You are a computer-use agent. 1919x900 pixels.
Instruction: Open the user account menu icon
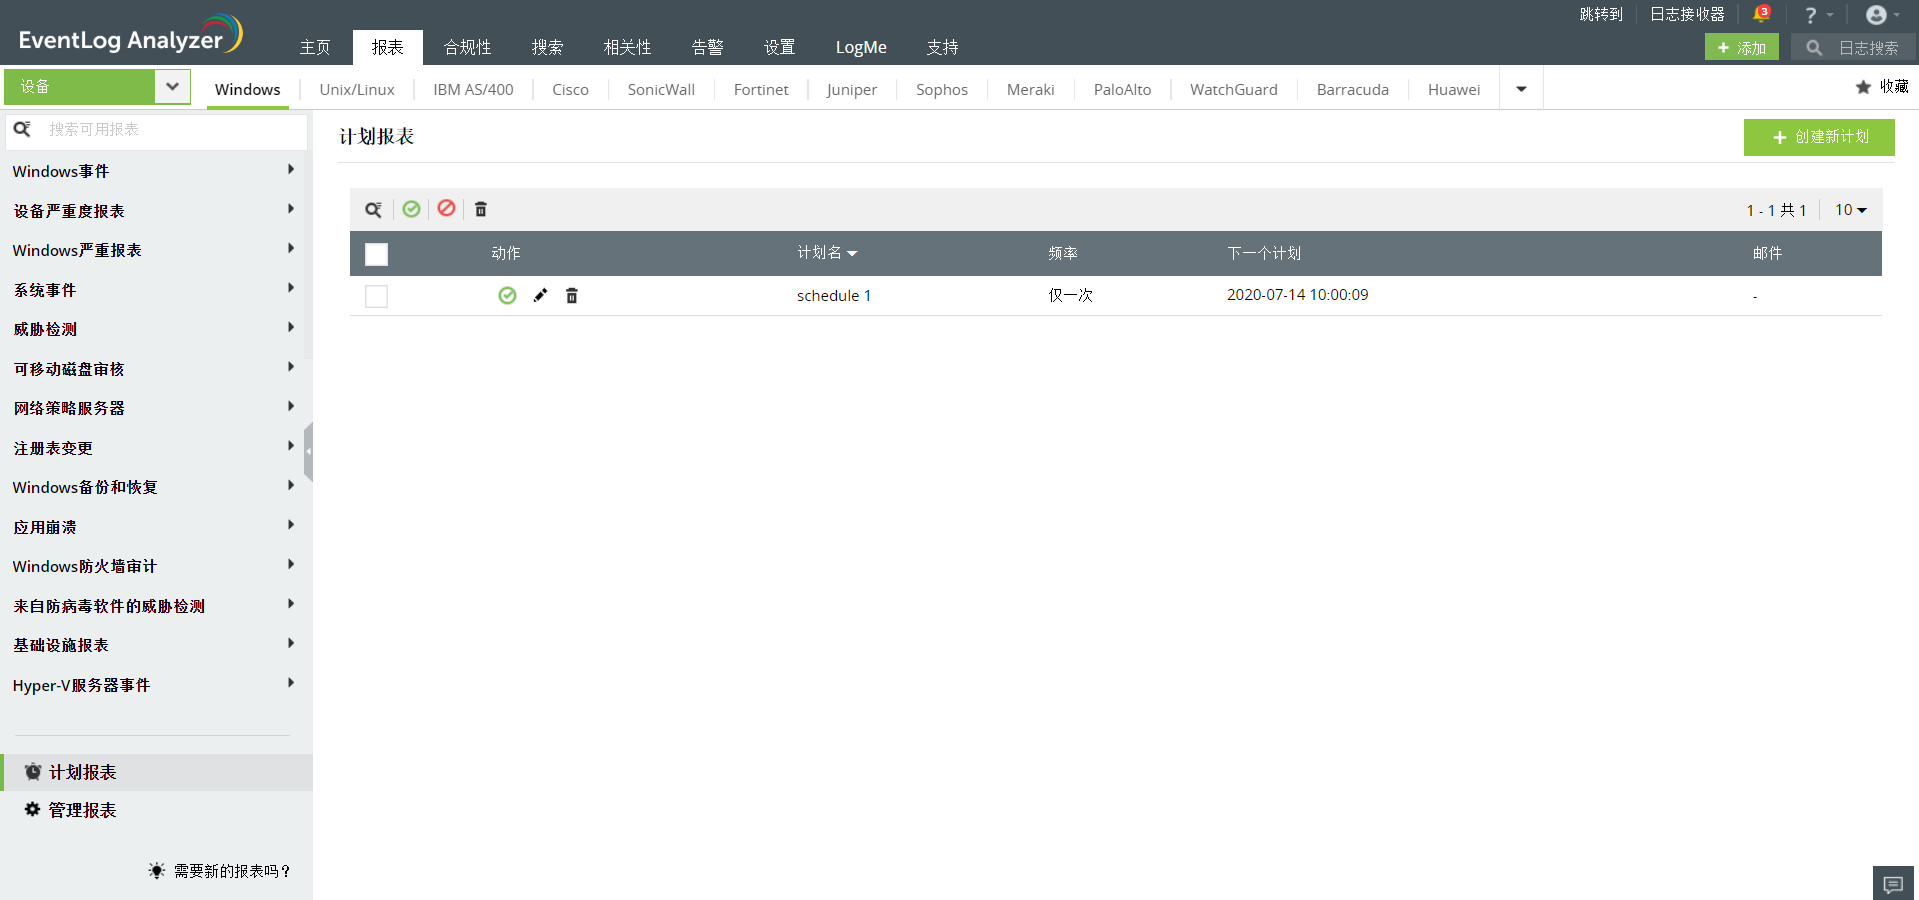coord(1874,14)
